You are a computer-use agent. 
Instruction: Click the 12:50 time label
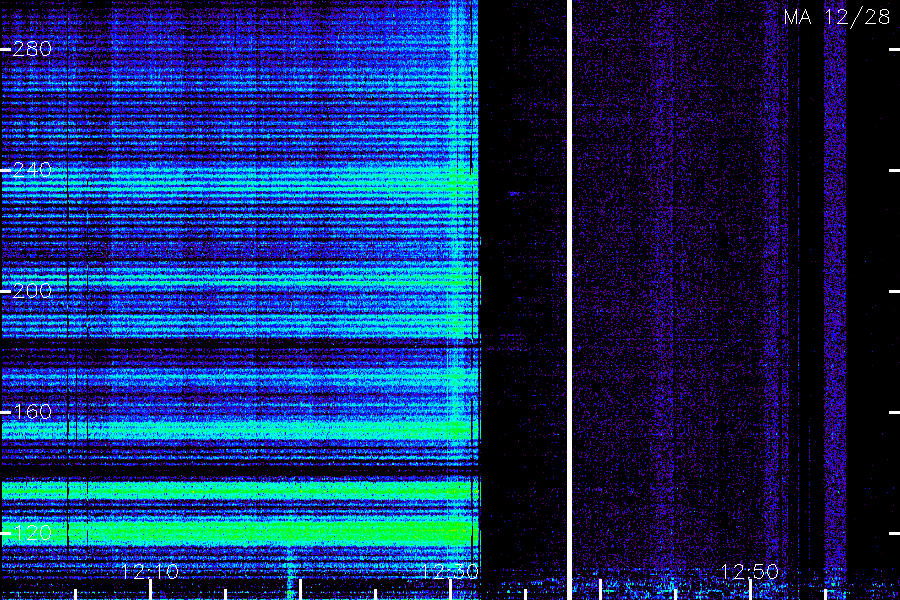(x=750, y=572)
